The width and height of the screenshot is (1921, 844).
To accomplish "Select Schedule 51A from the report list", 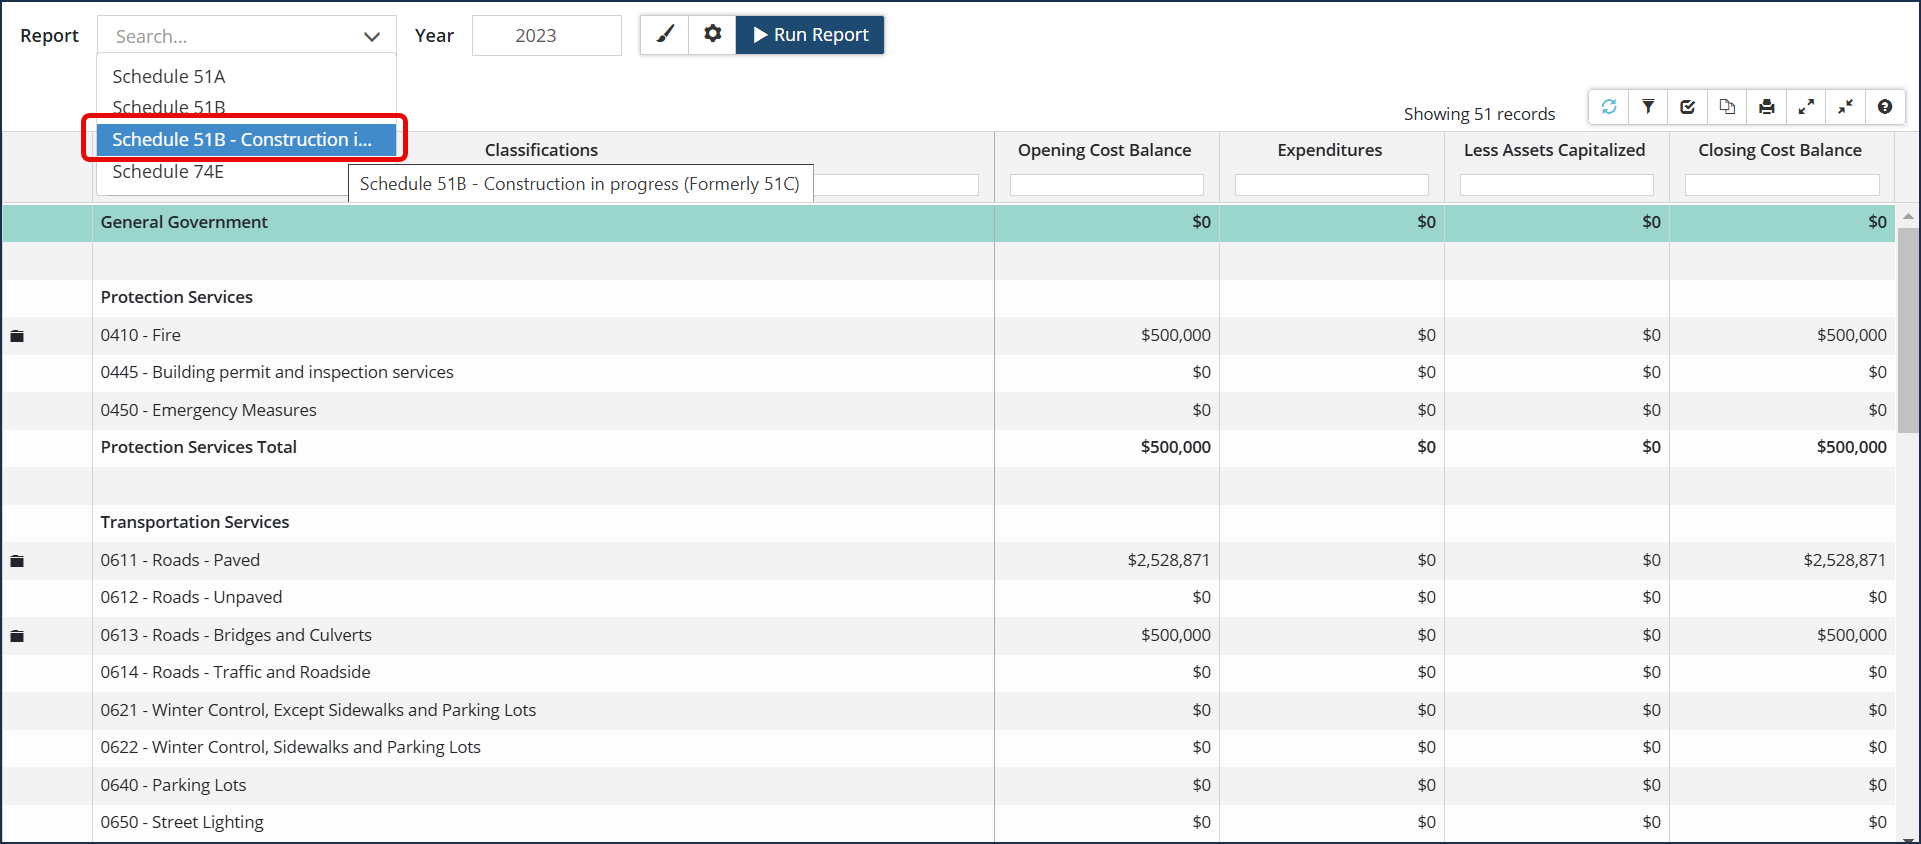I will (169, 76).
